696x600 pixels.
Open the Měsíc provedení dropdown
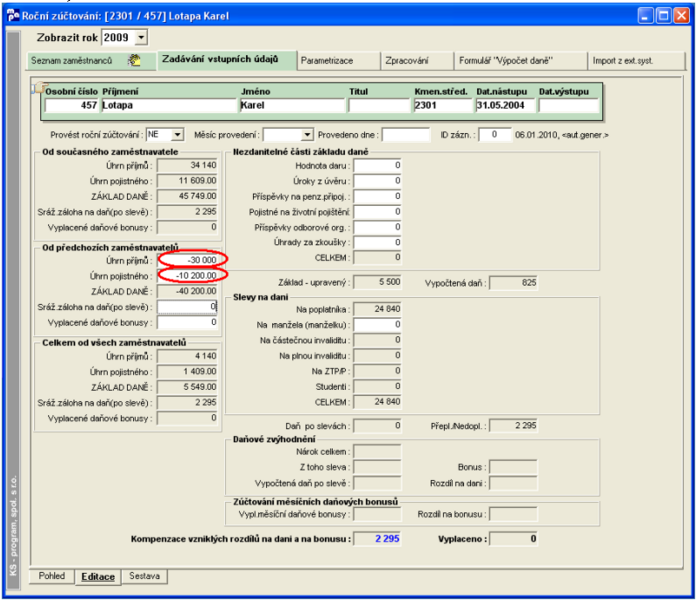307,134
